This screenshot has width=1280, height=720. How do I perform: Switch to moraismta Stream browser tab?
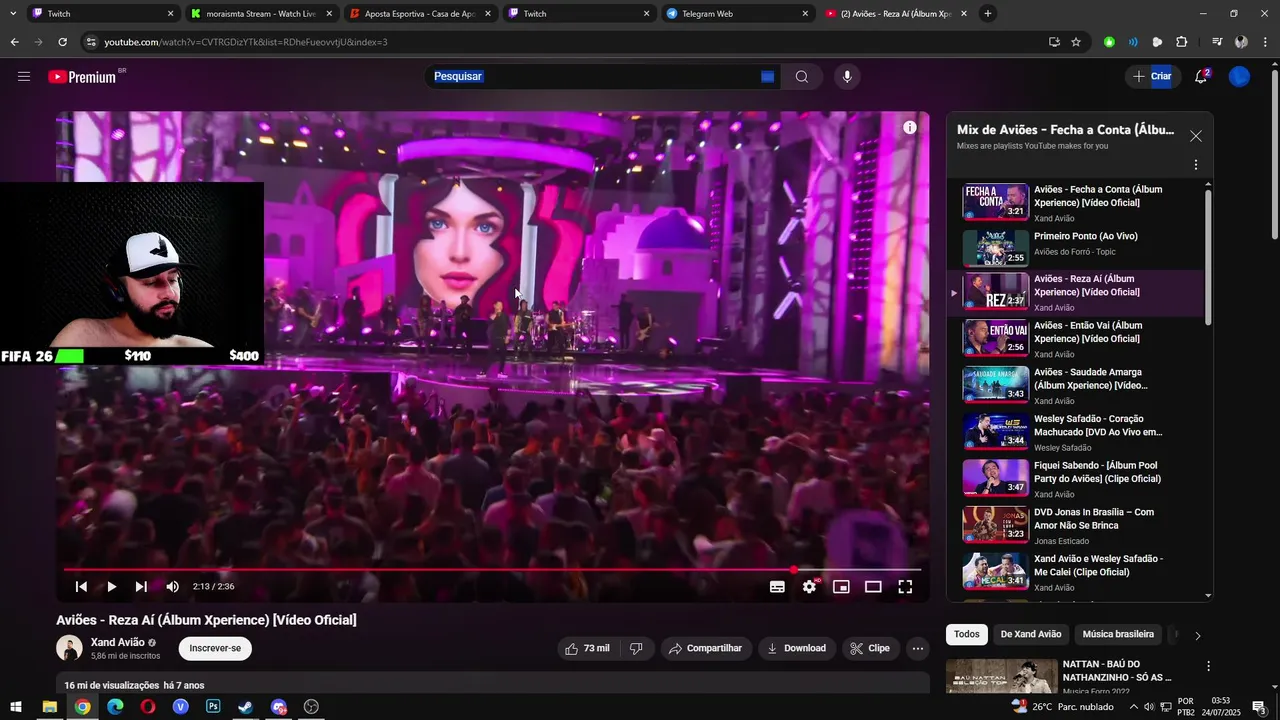262,14
